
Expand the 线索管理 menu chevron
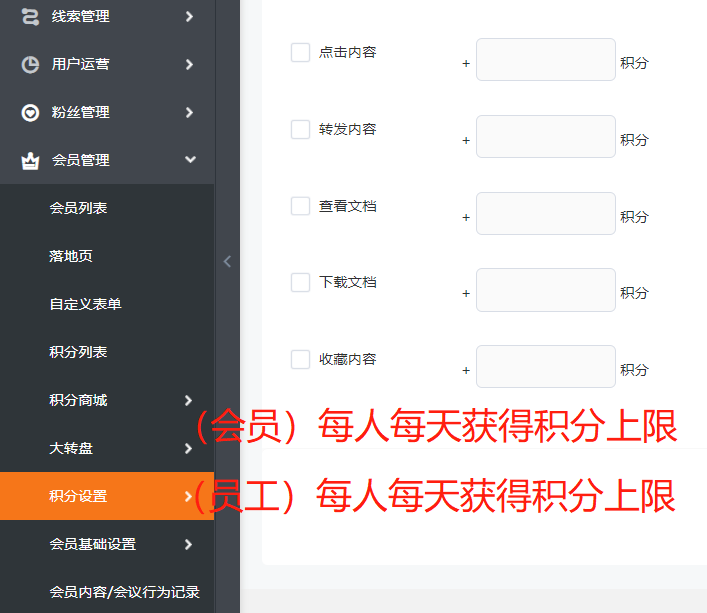point(189,16)
